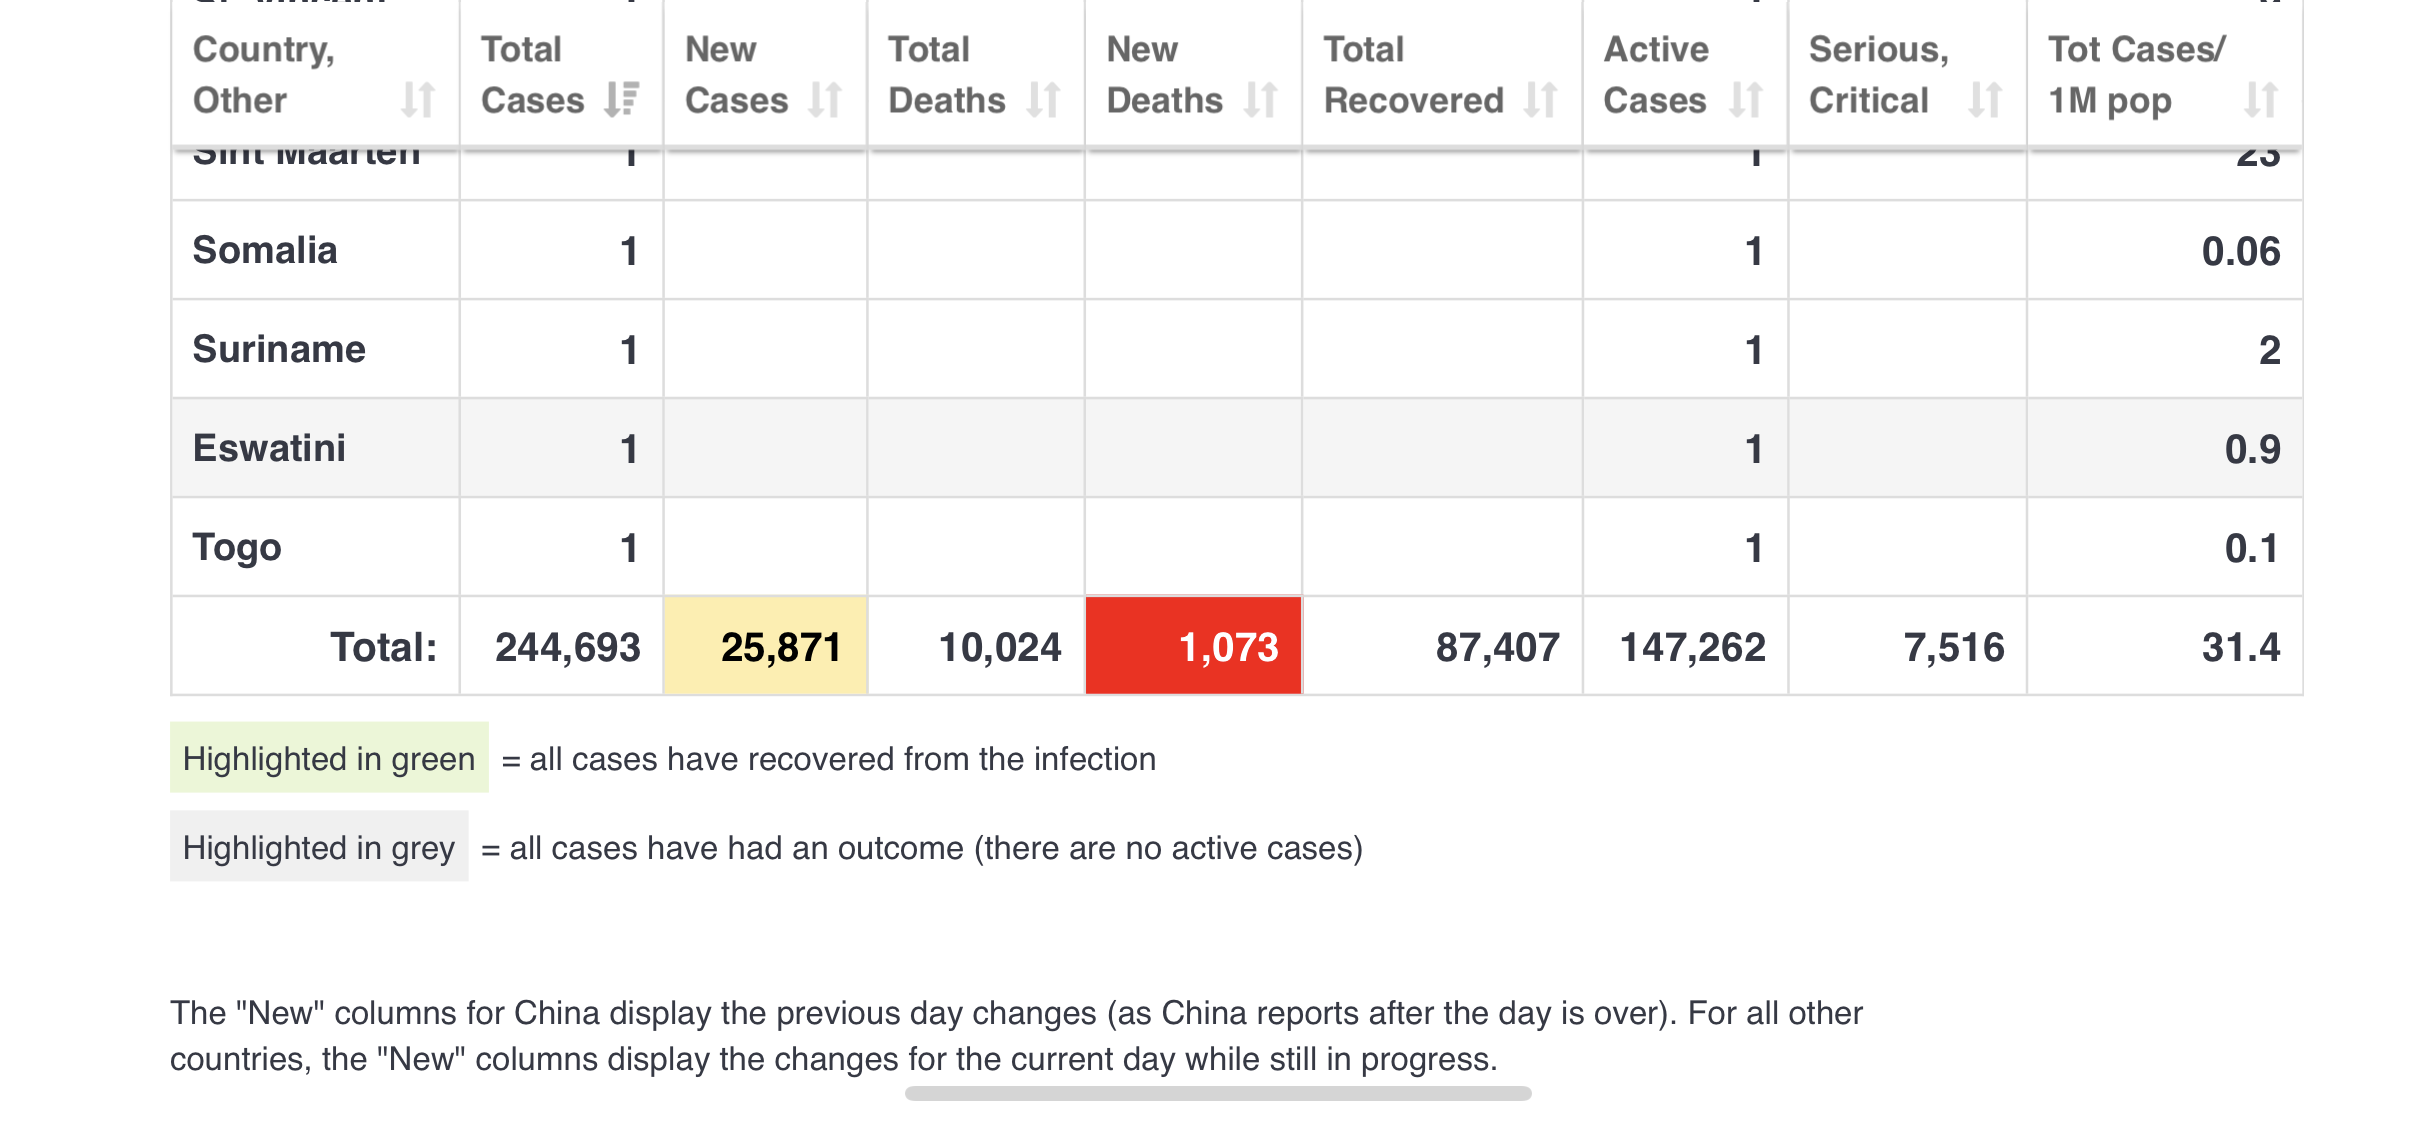Click sort icon in Total Cases column
2436x1125 pixels.
(622, 100)
